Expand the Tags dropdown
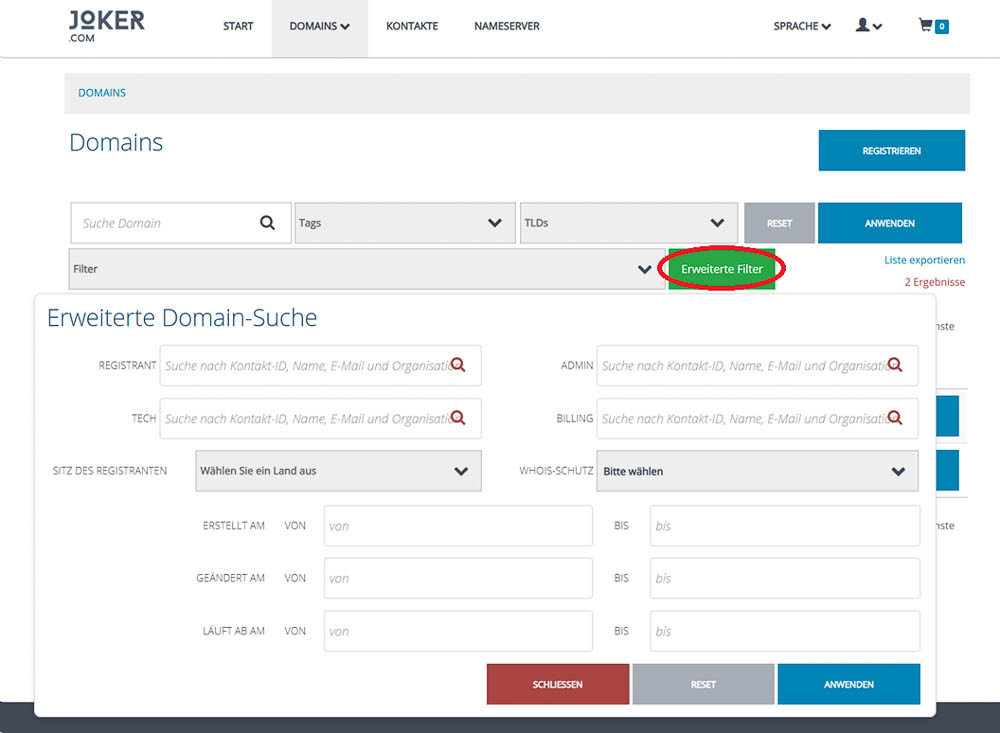The width and height of the screenshot is (1000, 733). [405, 223]
